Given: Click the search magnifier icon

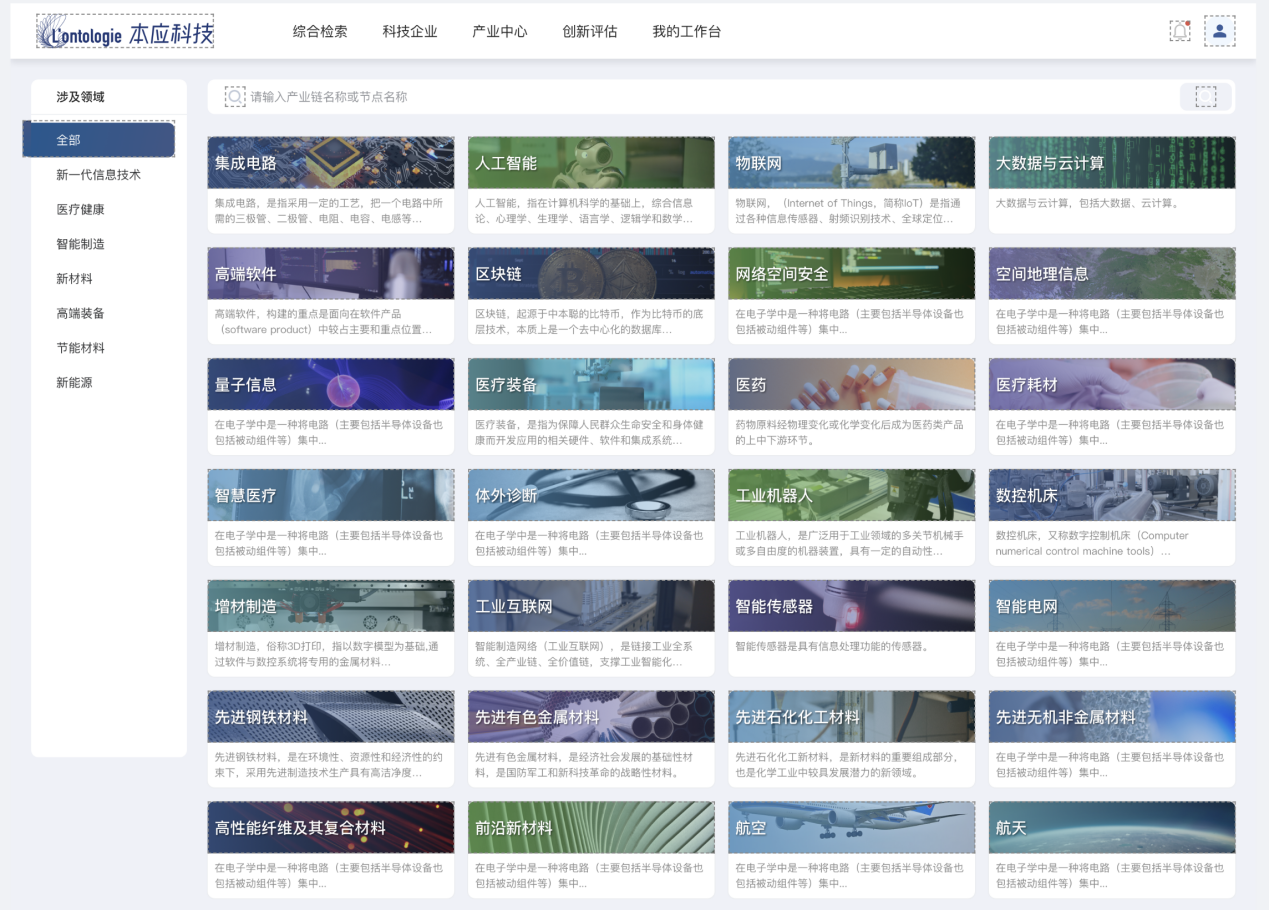Looking at the screenshot, I should (x=235, y=97).
